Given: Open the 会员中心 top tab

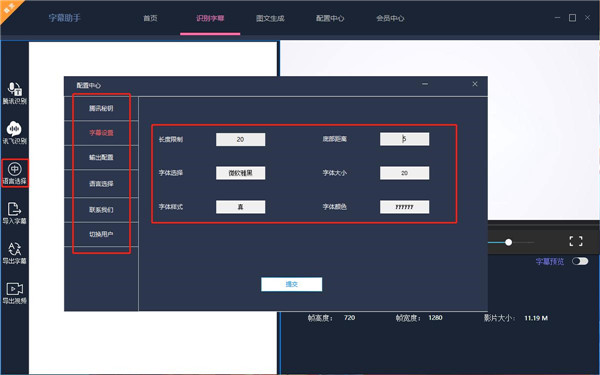Looking at the screenshot, I should pyautogui.click(x=390, y=18).
